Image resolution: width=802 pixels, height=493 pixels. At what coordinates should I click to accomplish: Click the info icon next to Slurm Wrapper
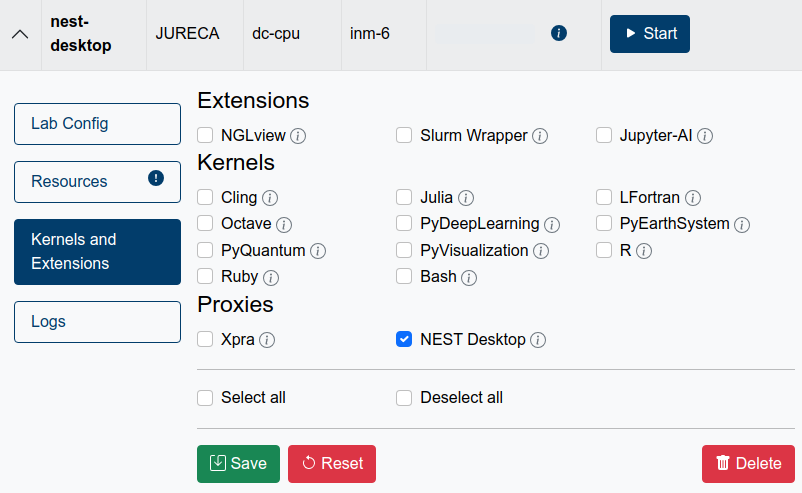coord(540,136)
